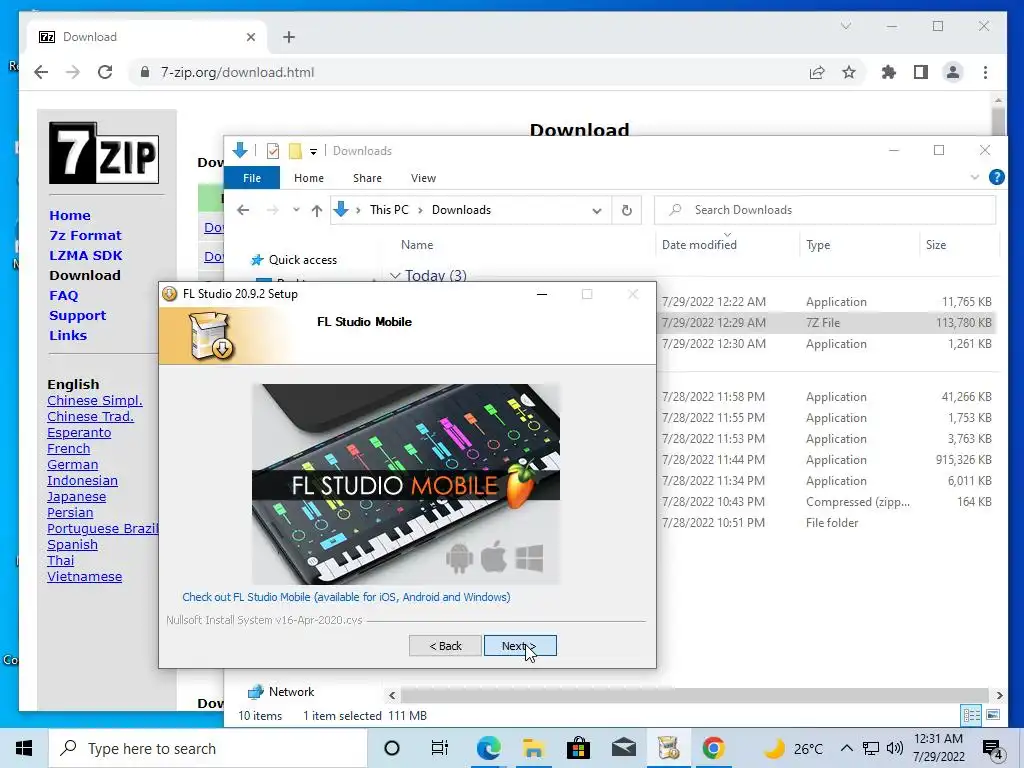The height and width of the screenshot is (768, 1024).
Task: Show hidden system tray icons
Action: point(846,748)
